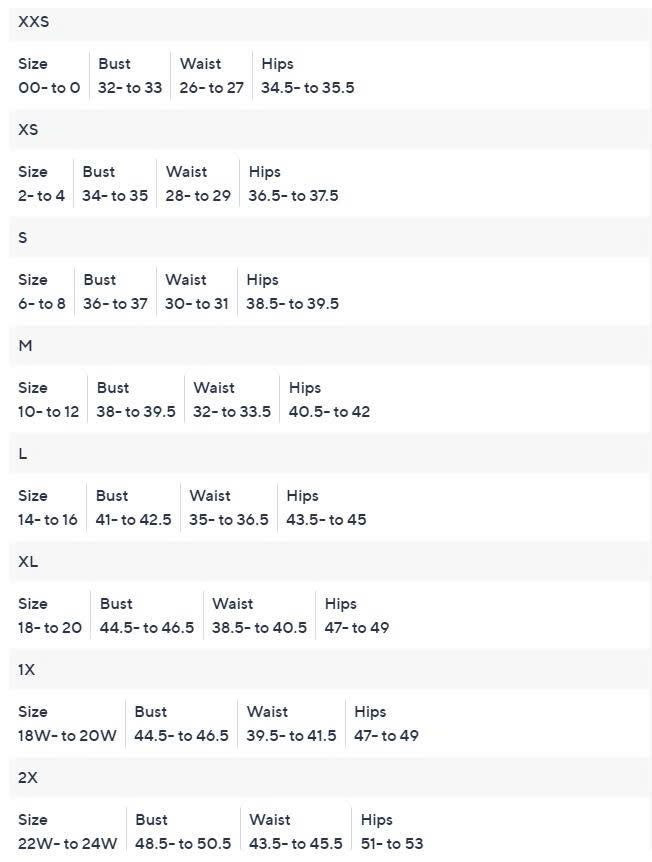652x862 pixels.
Task: Select the bust value 32- to 33
Action: click(130, 88)
